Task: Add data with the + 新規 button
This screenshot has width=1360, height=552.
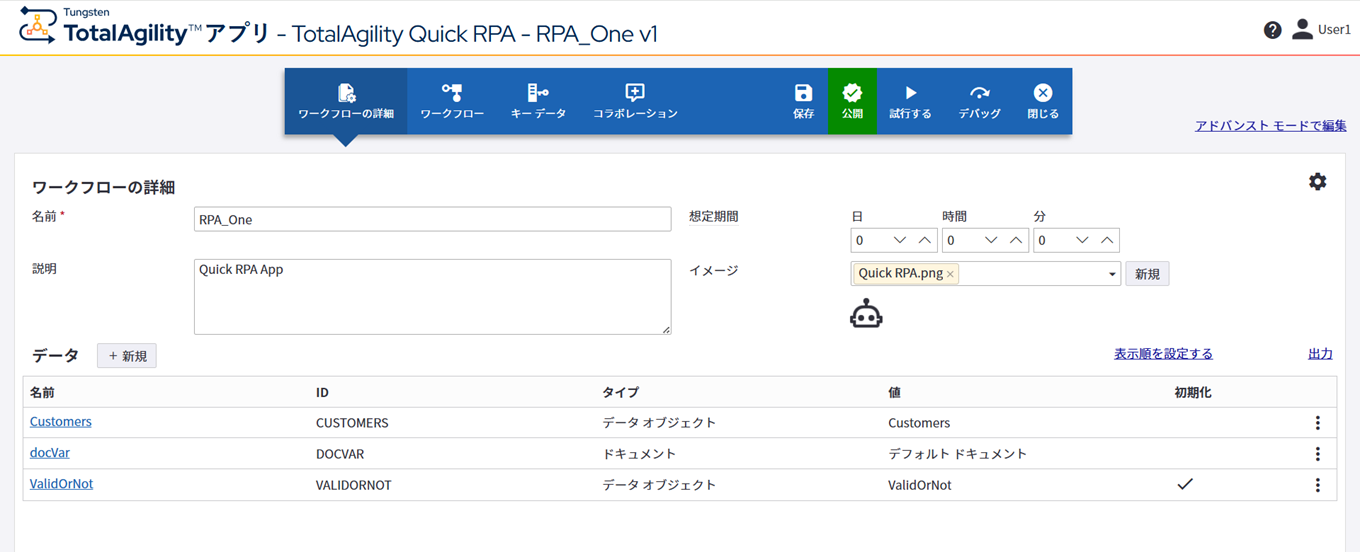Action: [x=127, y=356]
